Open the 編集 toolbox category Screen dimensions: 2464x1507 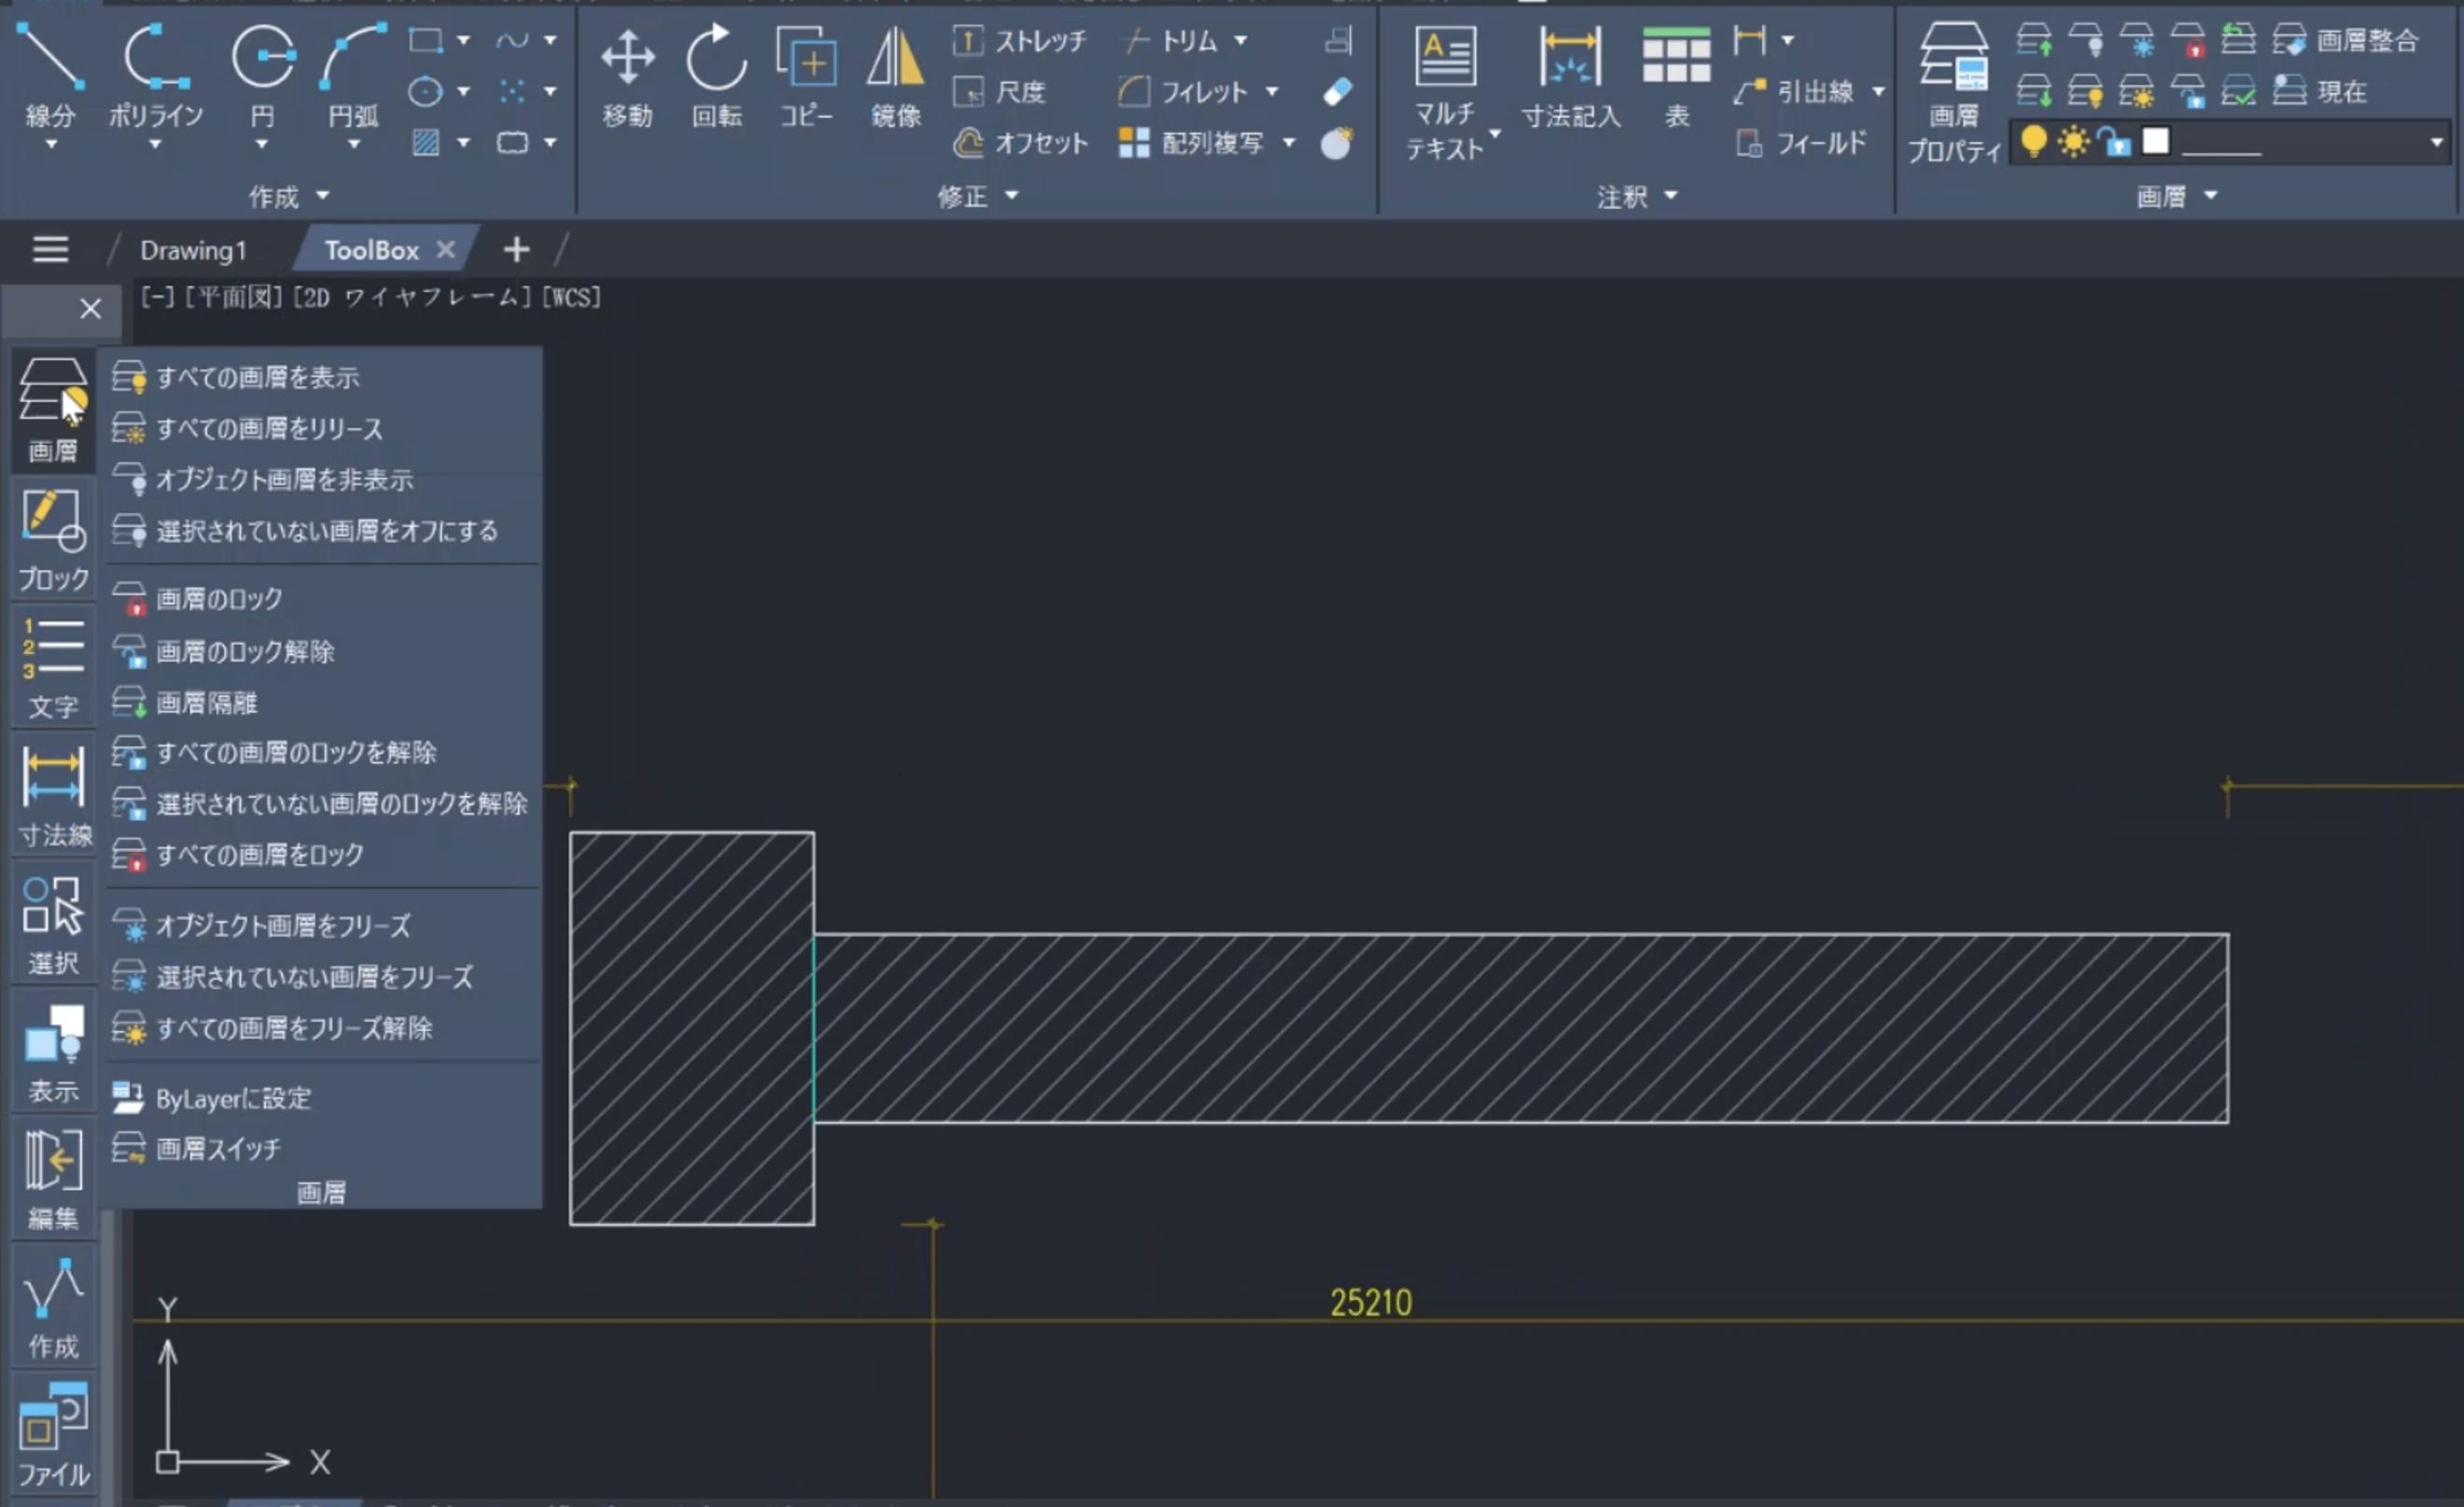click(x=53, y=1179)
